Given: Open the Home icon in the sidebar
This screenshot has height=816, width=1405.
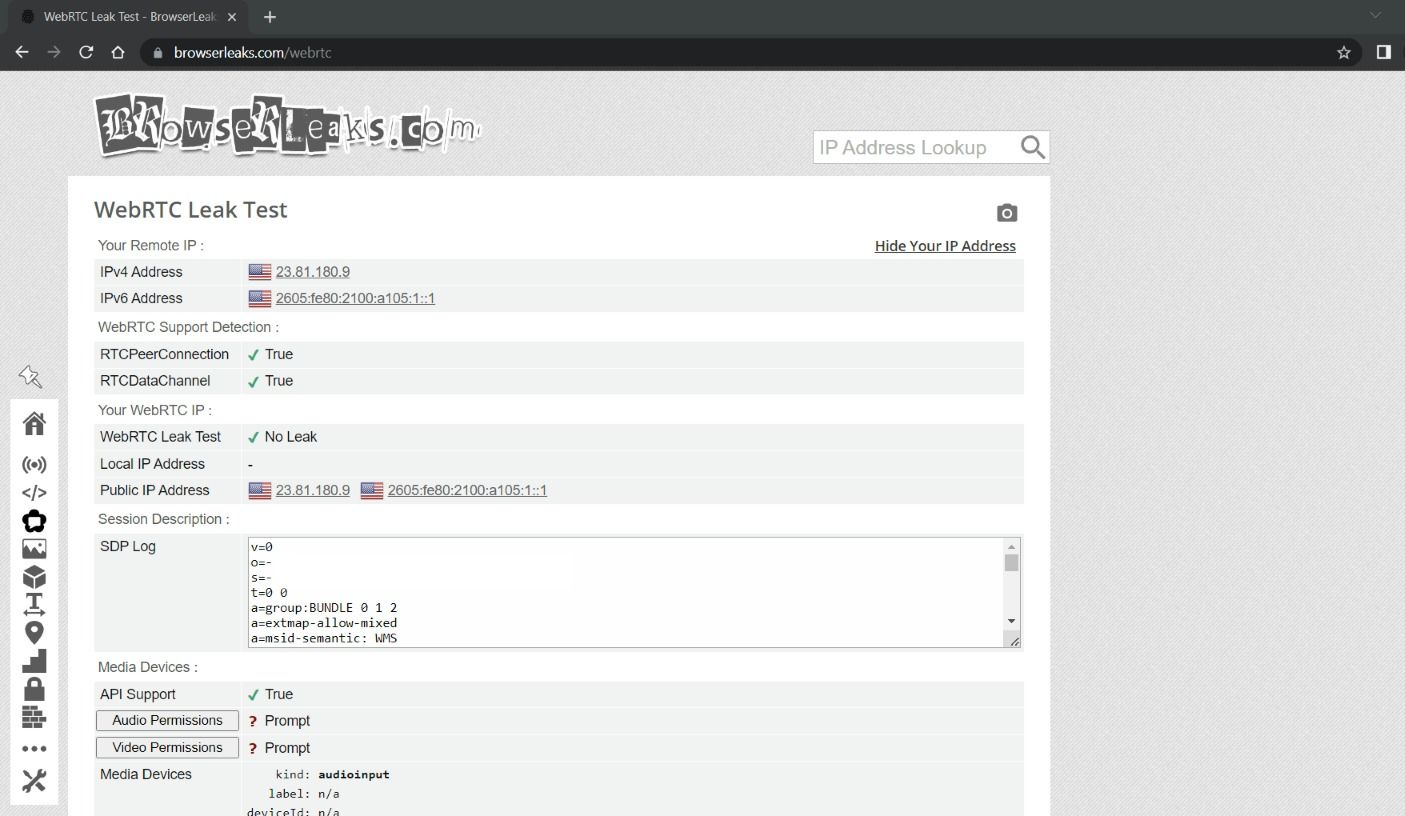Looking at the screenshot, I should click(x=34, y=424).
